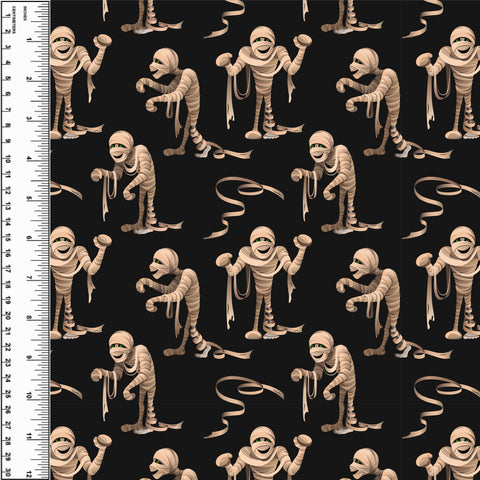Click the 6 inch ruler label

pyautogui.click(x=29, y=238)
